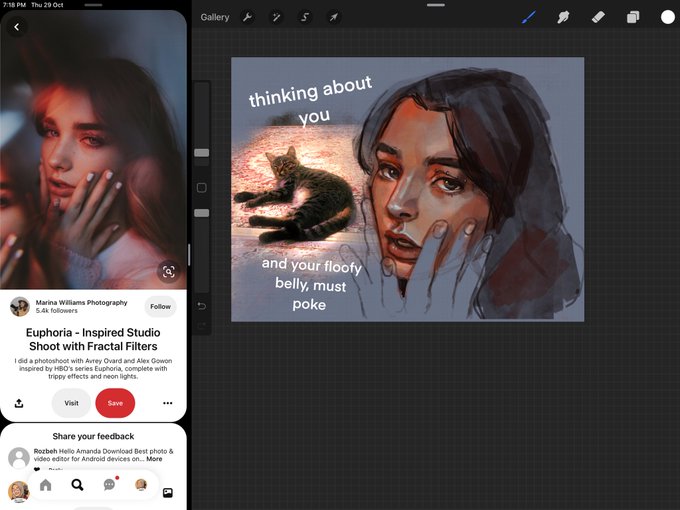Tap the user avatar beside the nav bar
The width and height of the screenshot is (680, 510).
[18, 491]
